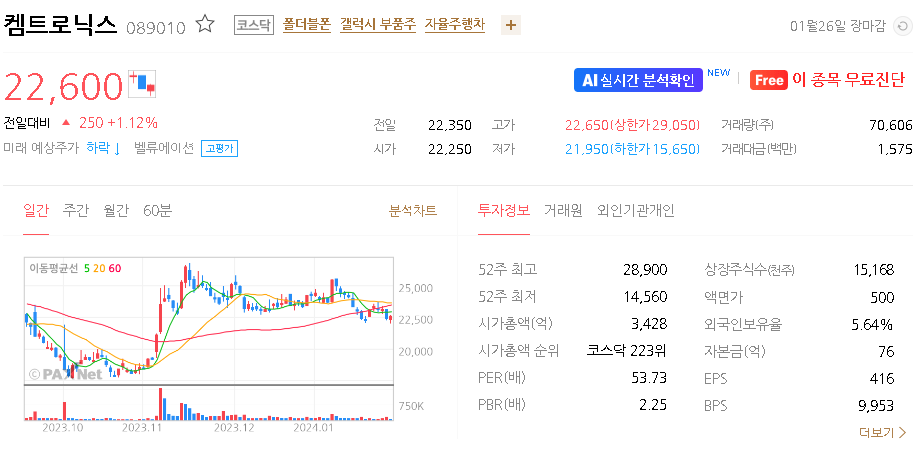
Task: Refresh quote using circular arrow icon
Action: click(x=903, y=26)
